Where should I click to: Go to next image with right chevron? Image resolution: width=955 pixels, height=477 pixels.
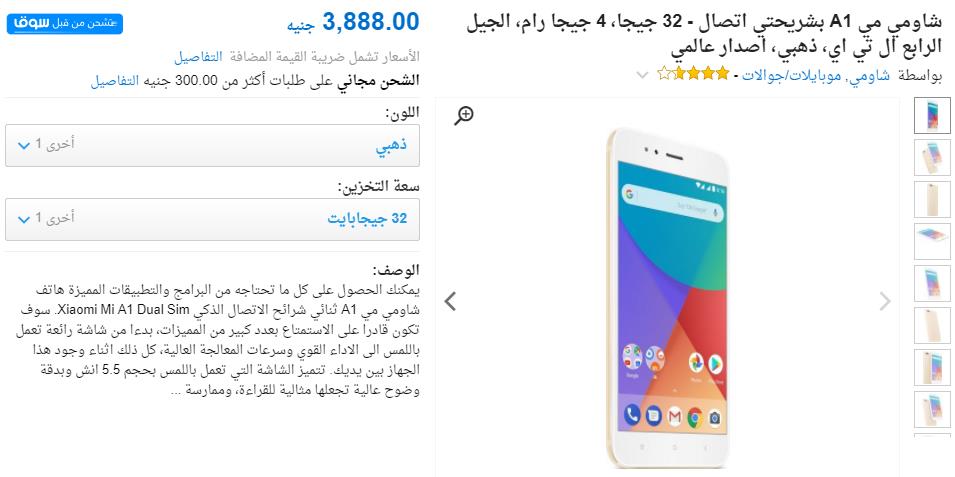[x=885, y=301]
